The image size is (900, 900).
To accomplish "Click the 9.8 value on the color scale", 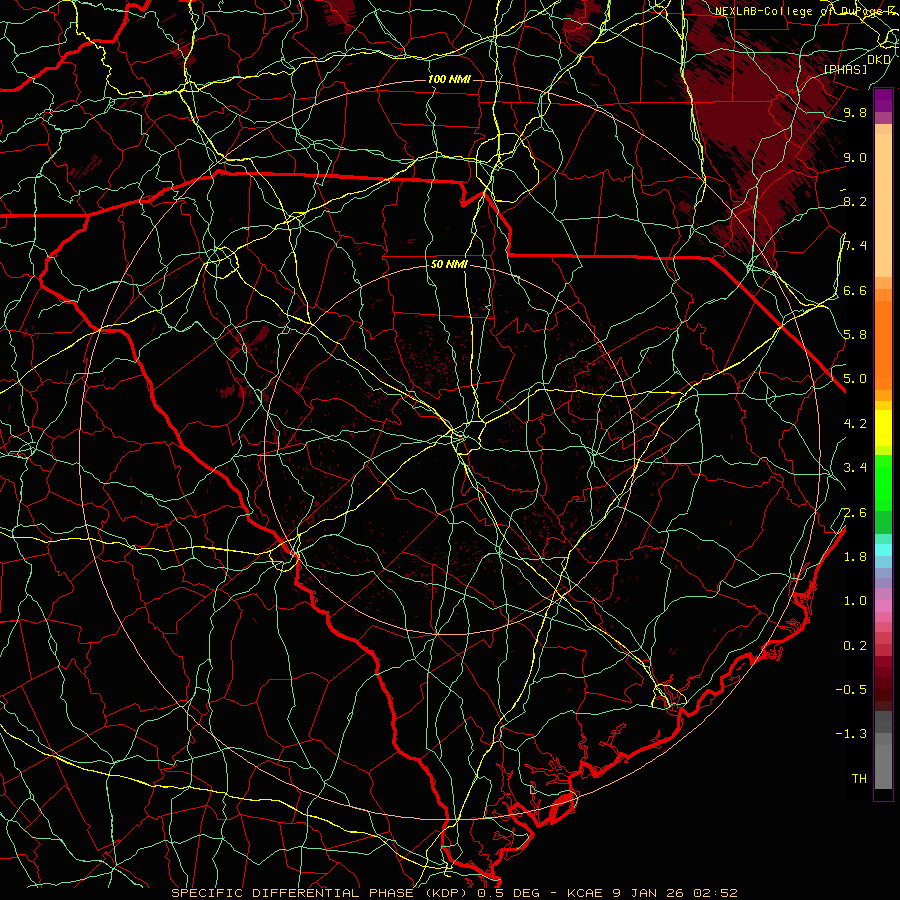I will point(855,112).
